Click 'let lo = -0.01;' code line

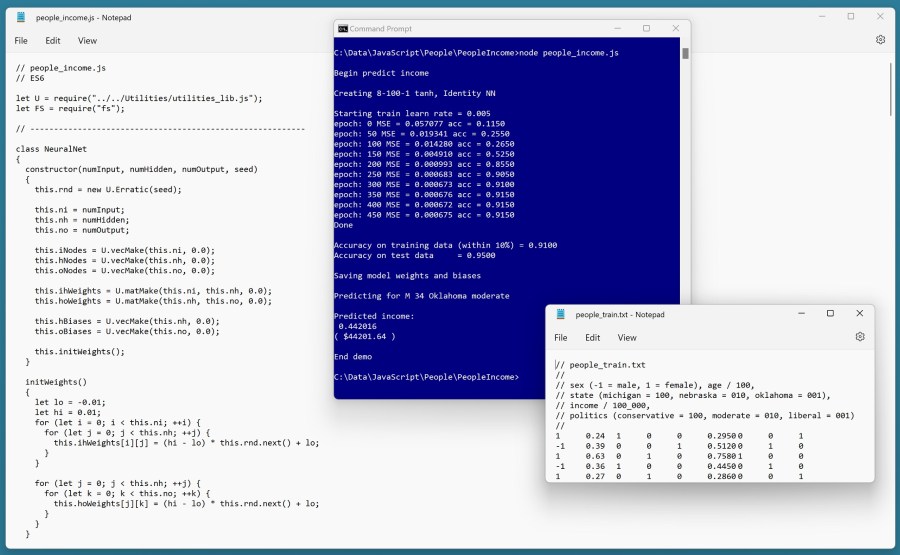pyautogui.click(x=70, y=402)
